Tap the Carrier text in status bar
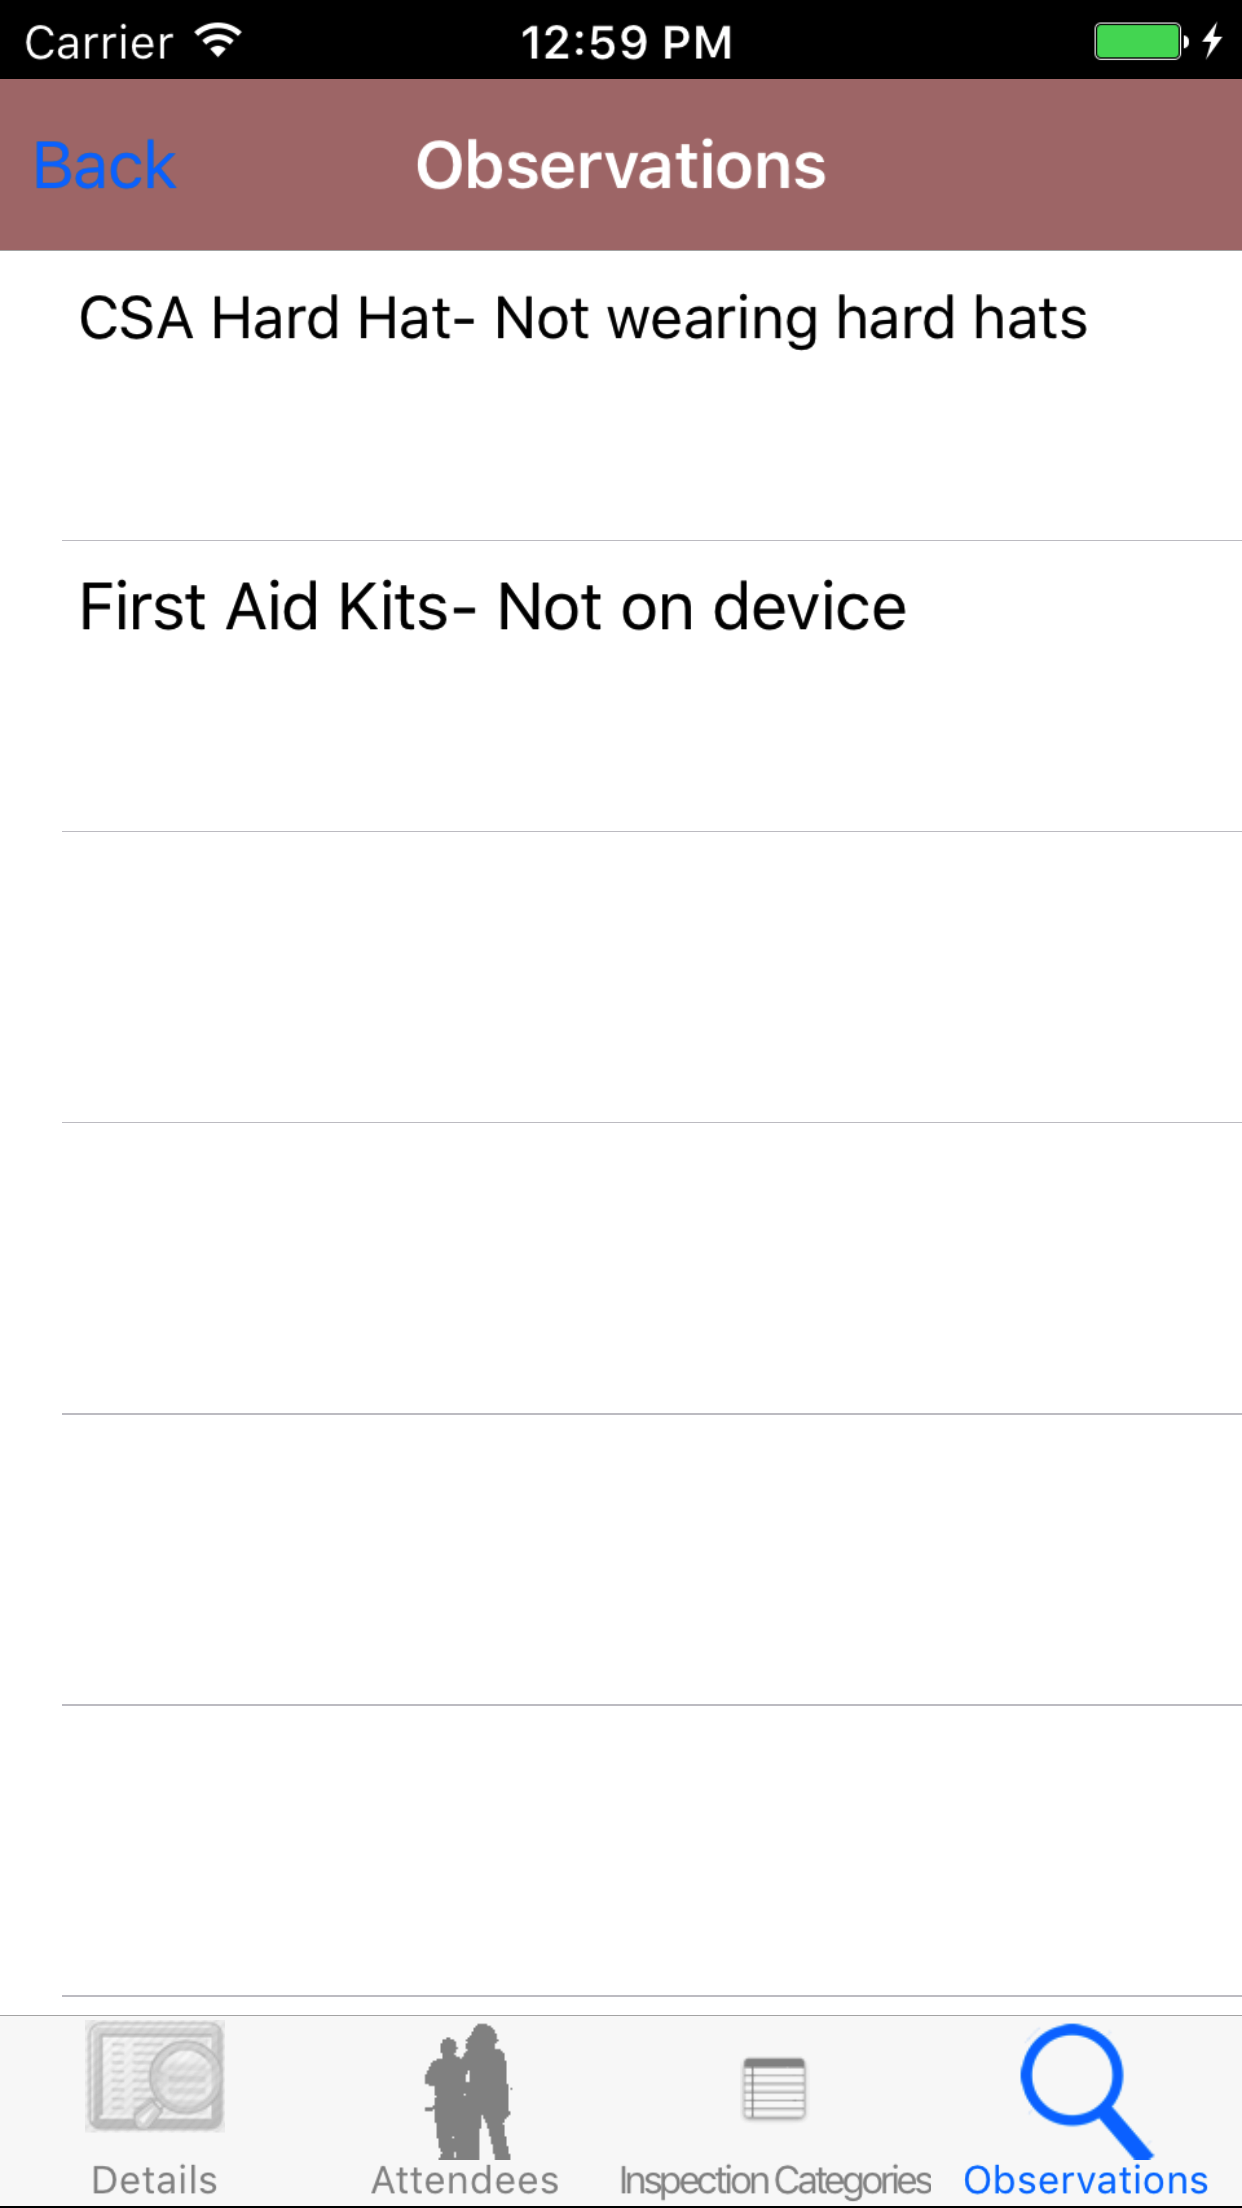This screenshot has height=2208, width=1242. [x=99, y=43]
